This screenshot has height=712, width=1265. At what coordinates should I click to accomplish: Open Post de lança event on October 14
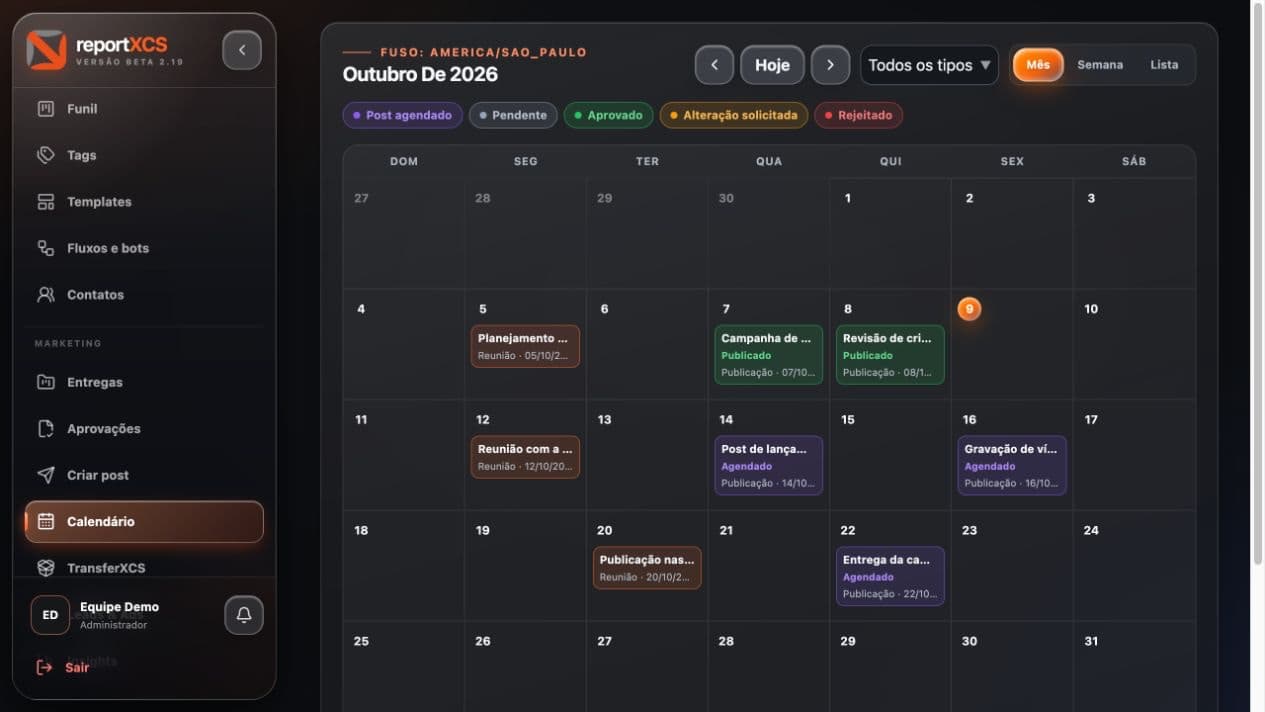coord(769,465)
